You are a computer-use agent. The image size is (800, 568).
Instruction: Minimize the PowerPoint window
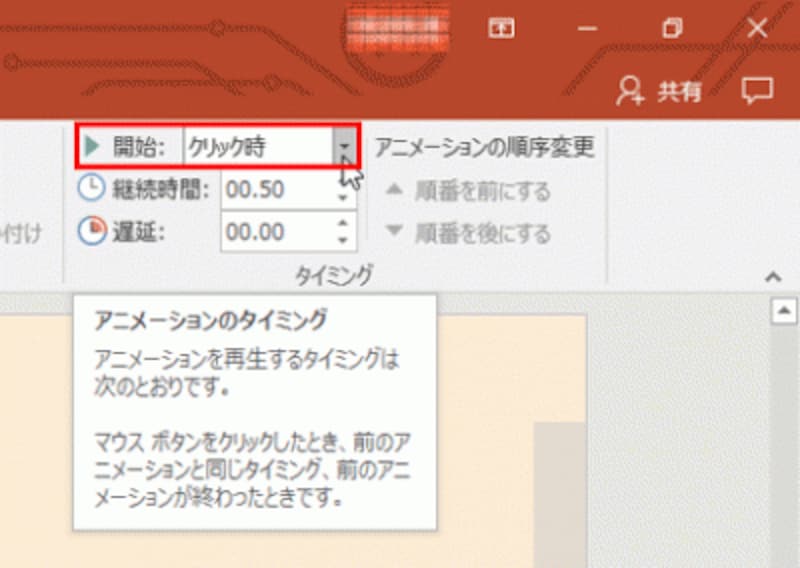coord(587,29)
